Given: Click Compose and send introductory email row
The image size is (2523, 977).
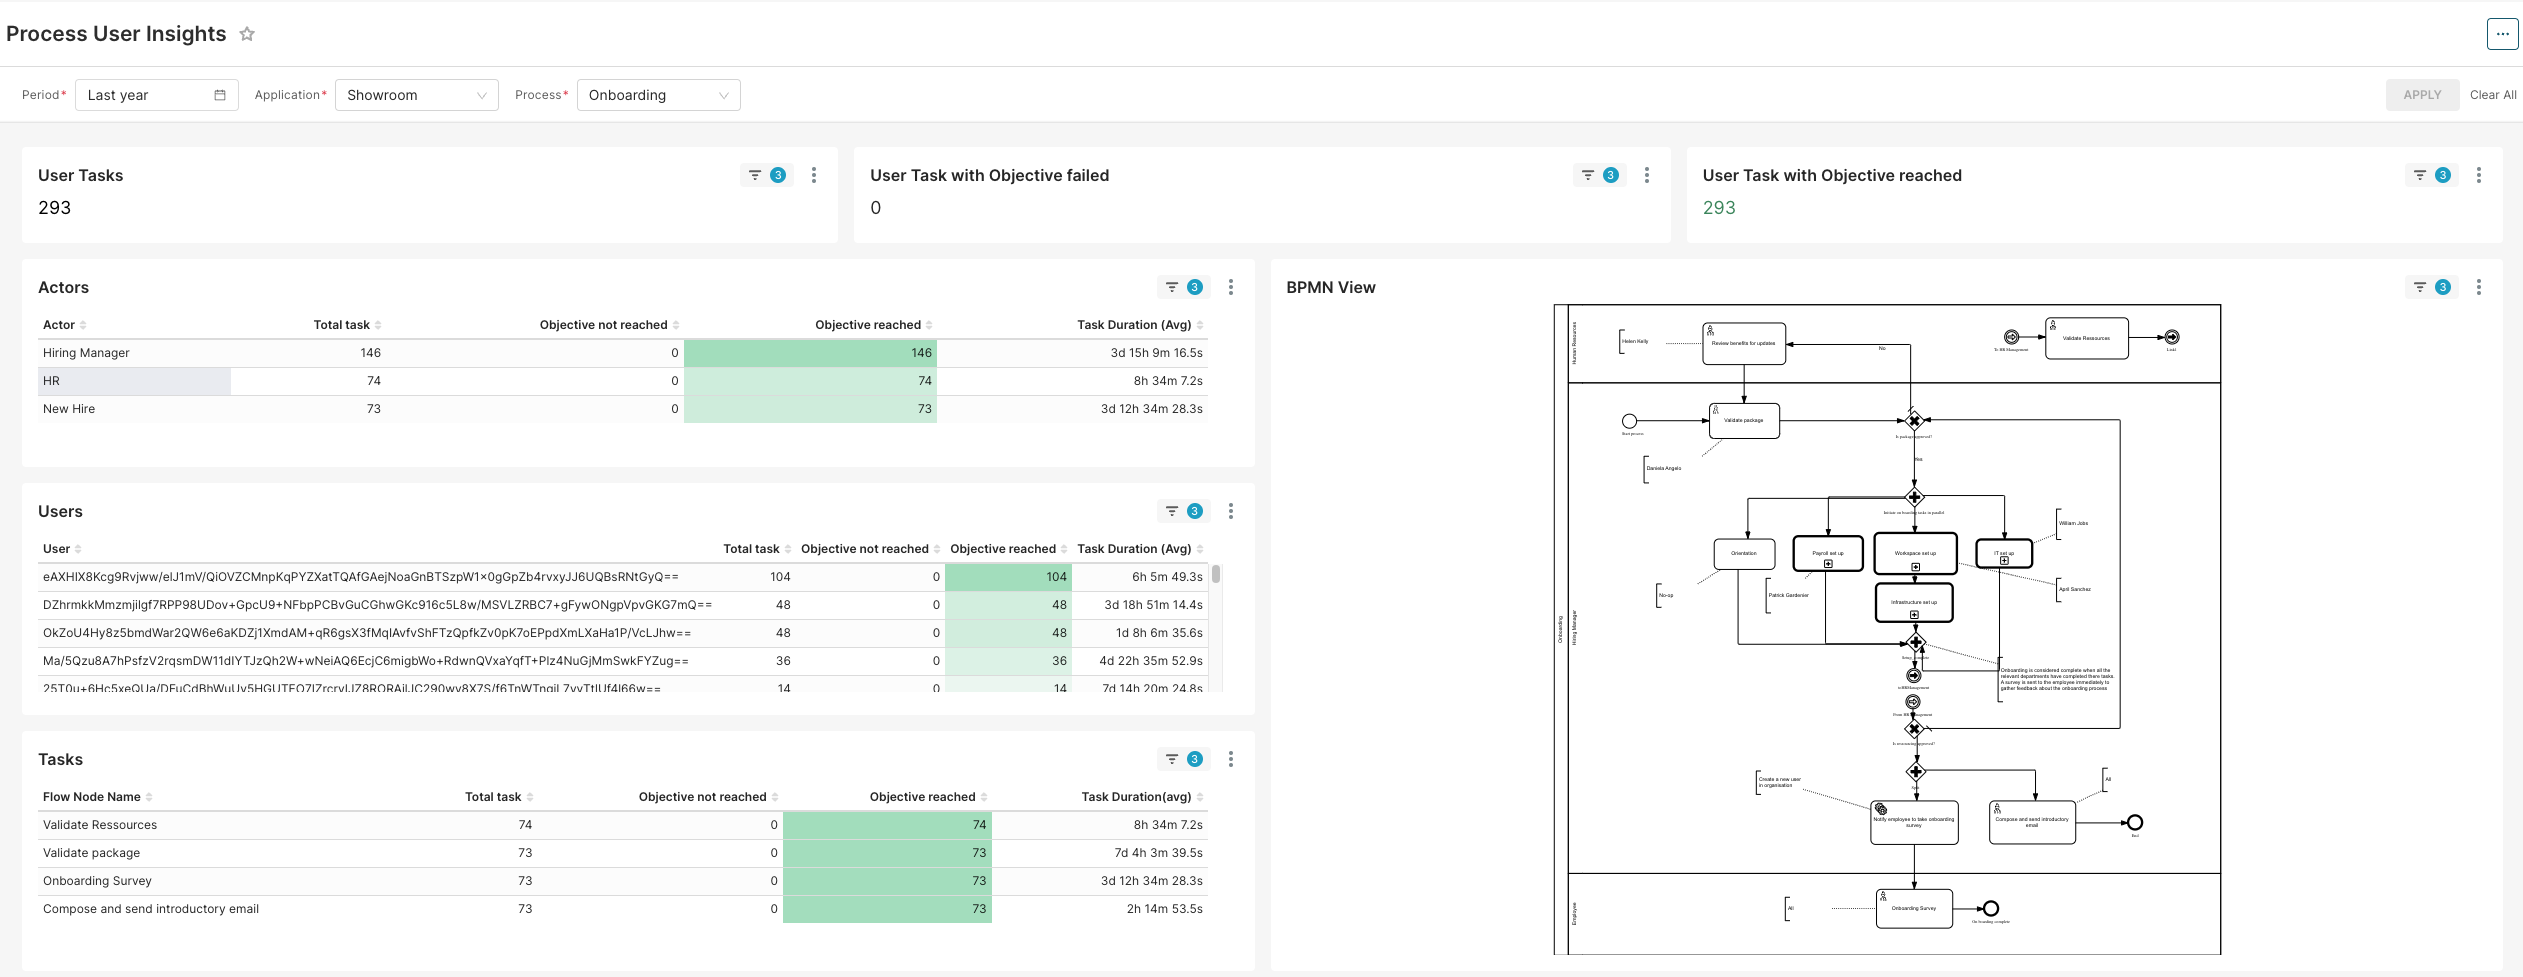Looking at the screenshot, I should (x=623, y=909).
